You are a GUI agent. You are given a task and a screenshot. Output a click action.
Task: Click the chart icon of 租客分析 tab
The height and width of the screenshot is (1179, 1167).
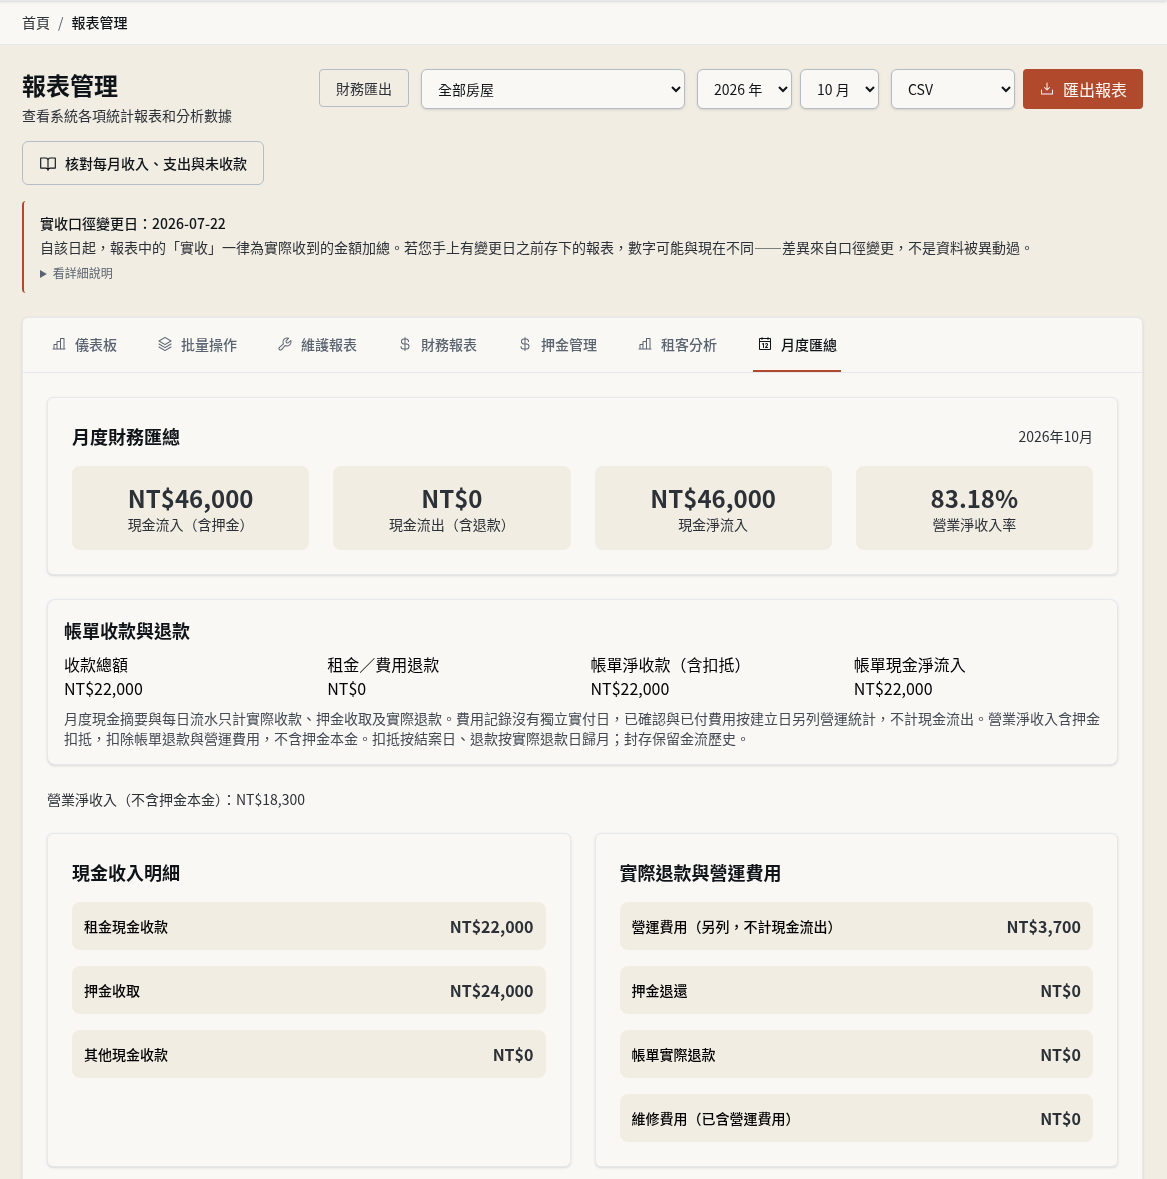tap(644, 344)
